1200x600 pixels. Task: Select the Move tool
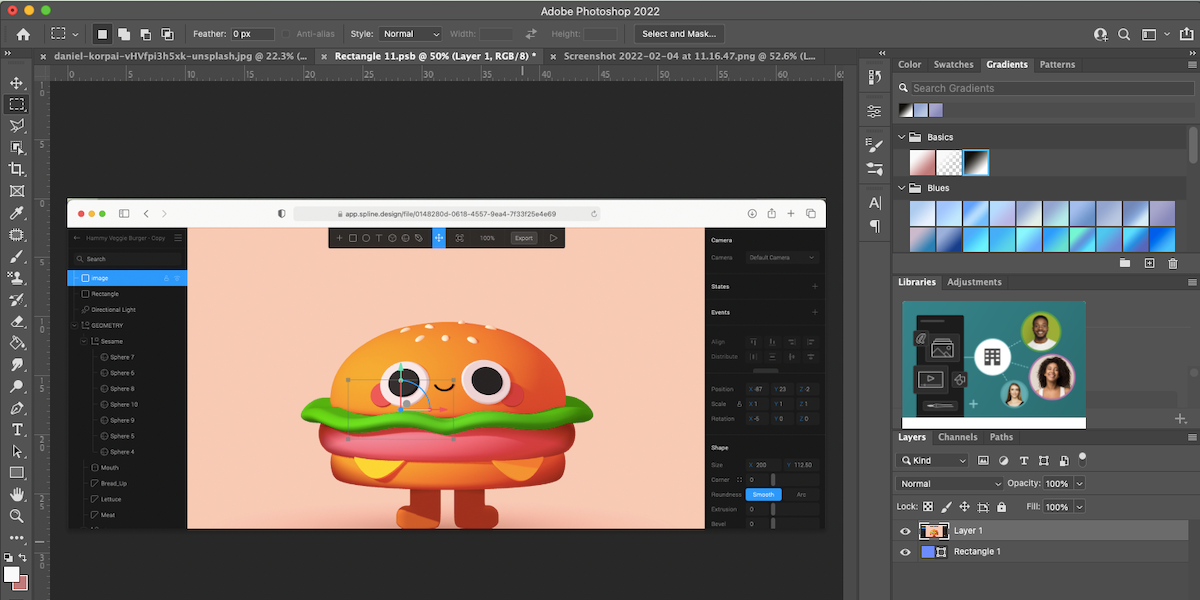[17, 83]
